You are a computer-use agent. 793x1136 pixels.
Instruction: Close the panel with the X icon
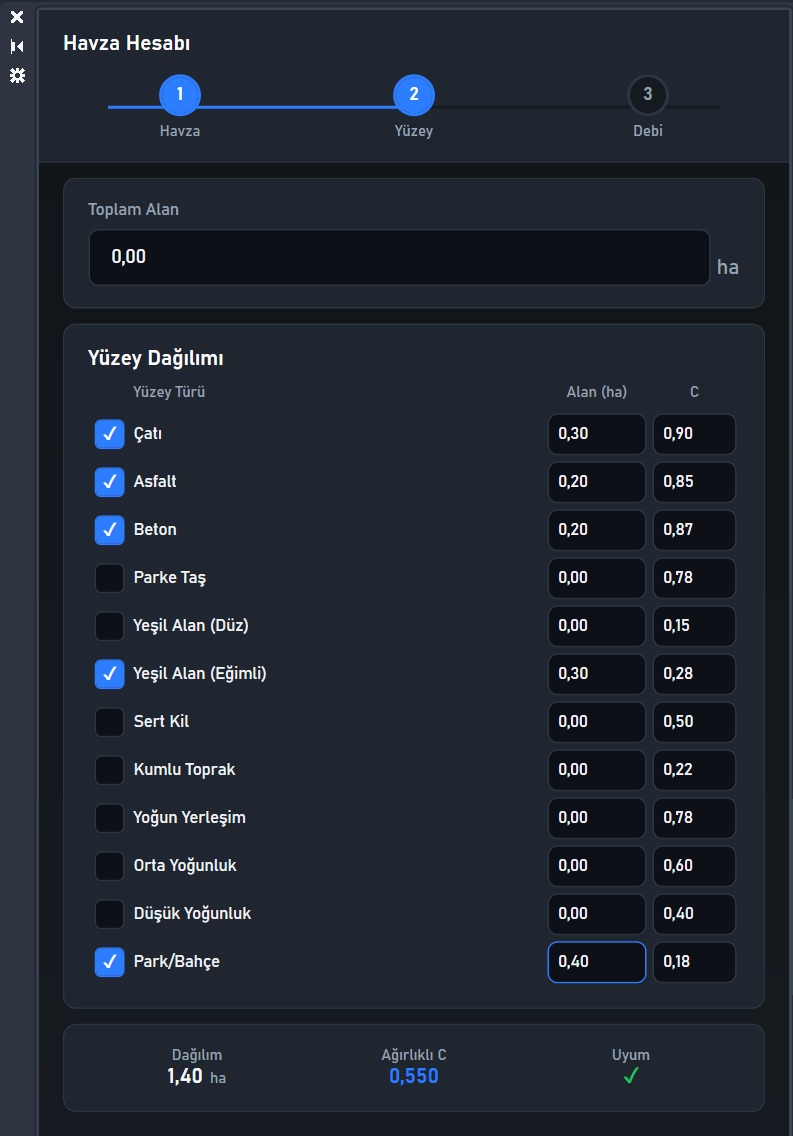pos(17,17)
